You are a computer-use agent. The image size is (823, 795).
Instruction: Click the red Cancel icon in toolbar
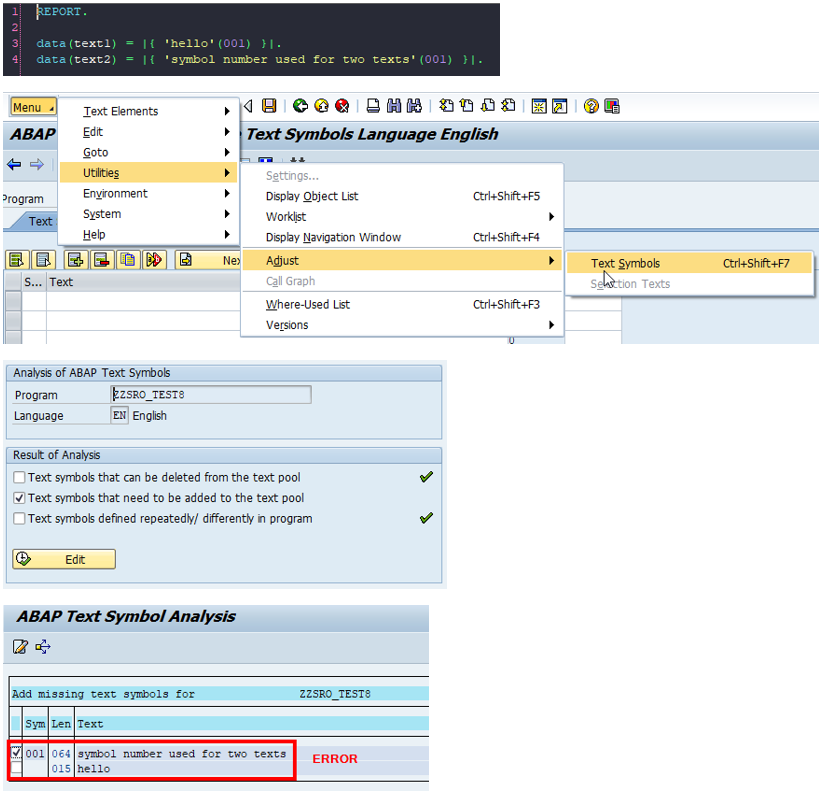pos(342,106)
